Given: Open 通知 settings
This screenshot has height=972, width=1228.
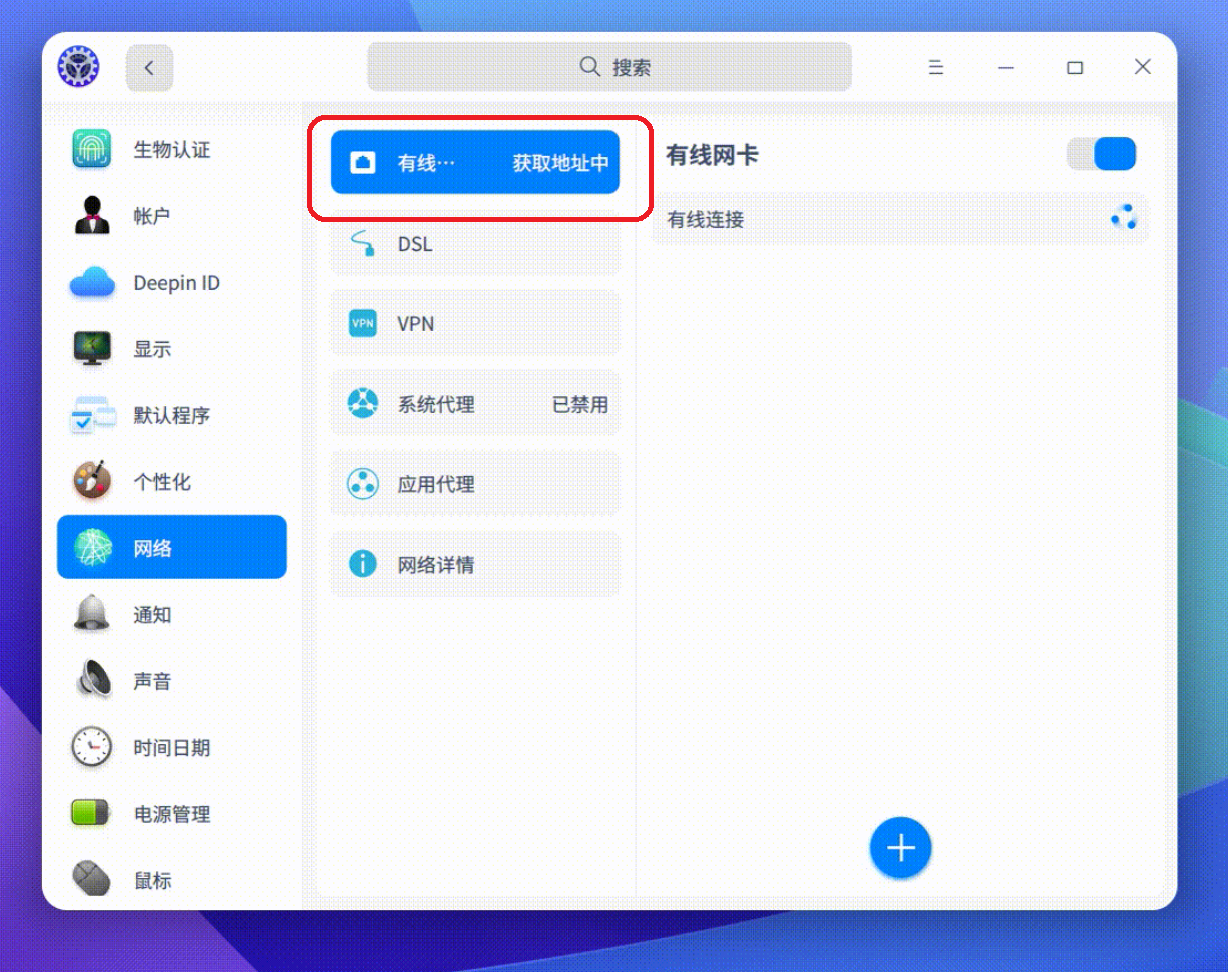Looking at the screenshot, I should (172, 614).
